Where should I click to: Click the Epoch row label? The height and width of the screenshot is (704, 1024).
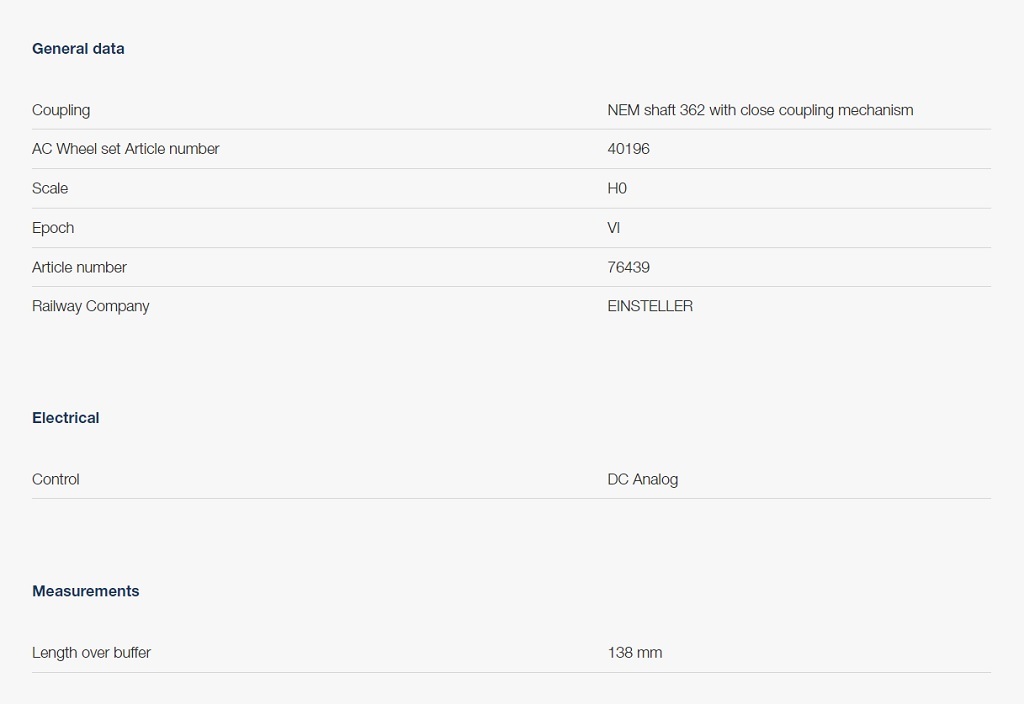click(x=53, y=228)
